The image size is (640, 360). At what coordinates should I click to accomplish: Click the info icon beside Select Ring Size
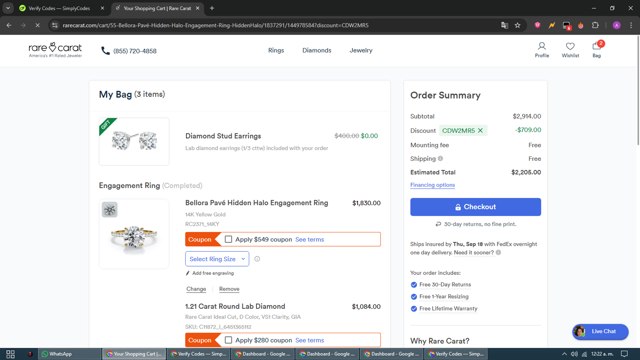click(x=257, y=259)
